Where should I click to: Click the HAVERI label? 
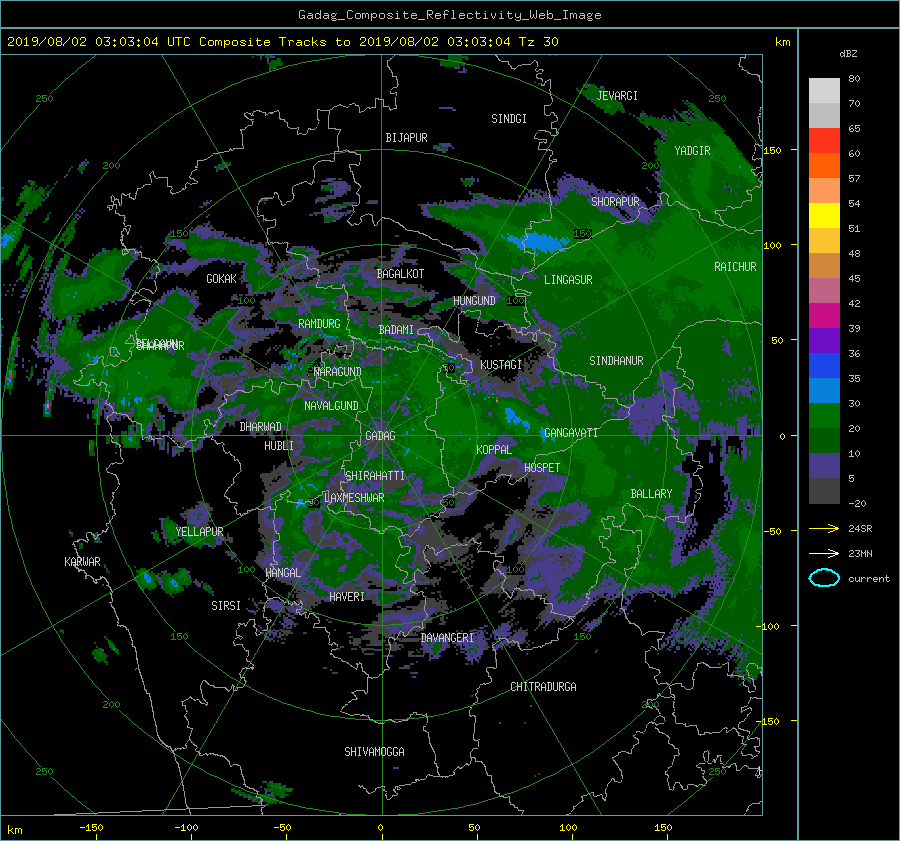pos(347,597)
